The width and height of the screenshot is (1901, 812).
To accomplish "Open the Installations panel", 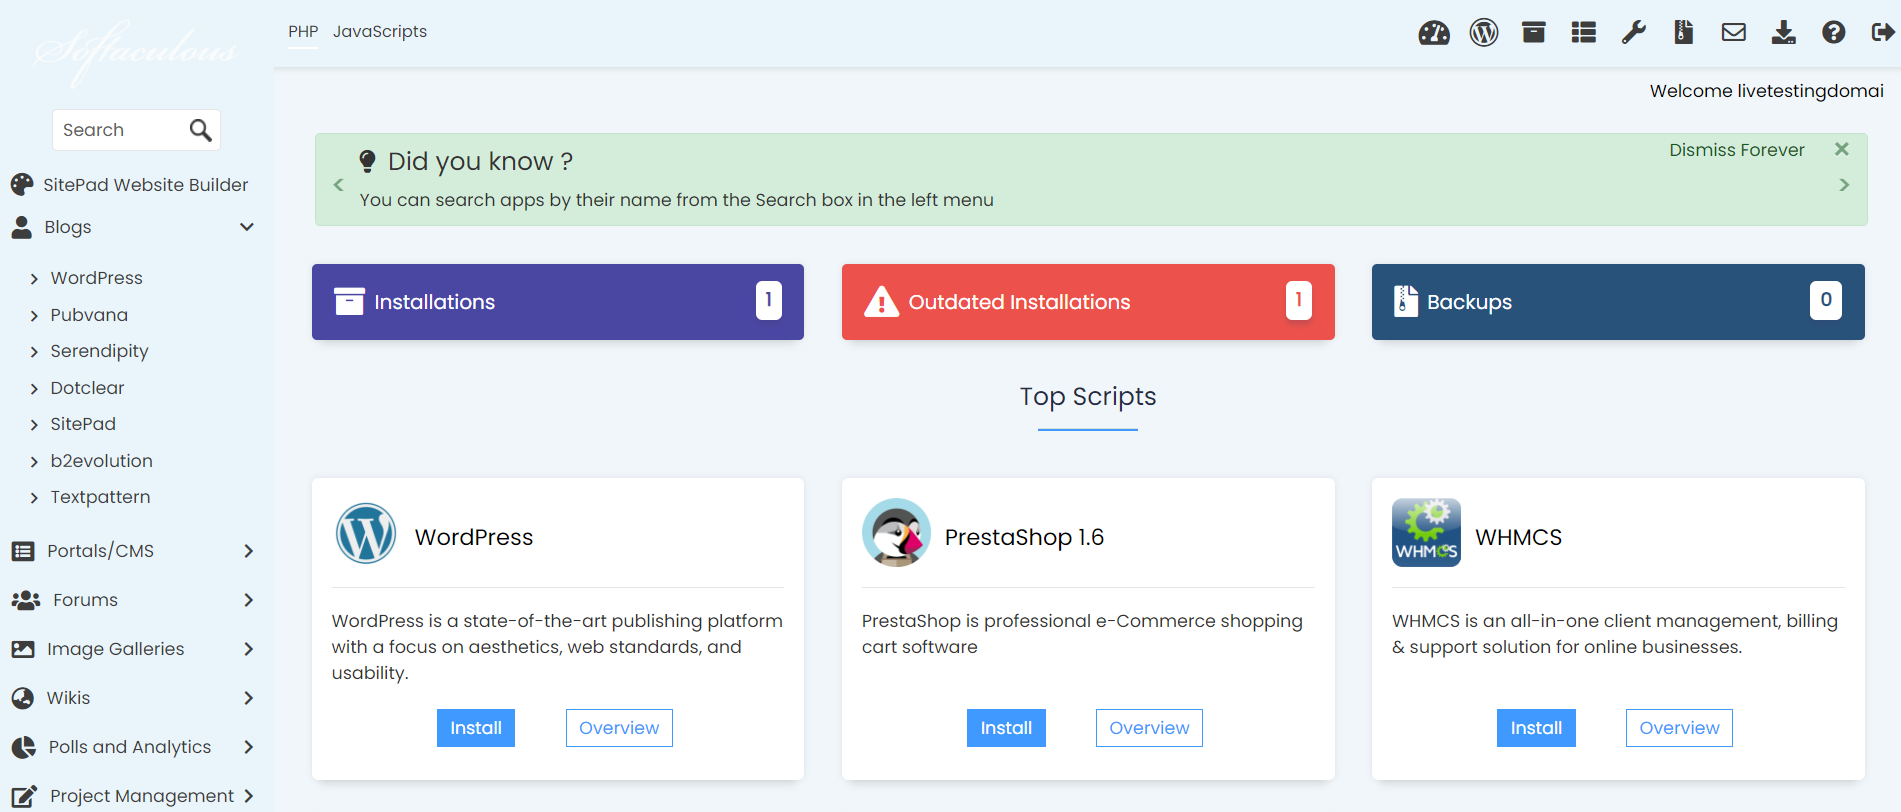I will coord(558,302).
